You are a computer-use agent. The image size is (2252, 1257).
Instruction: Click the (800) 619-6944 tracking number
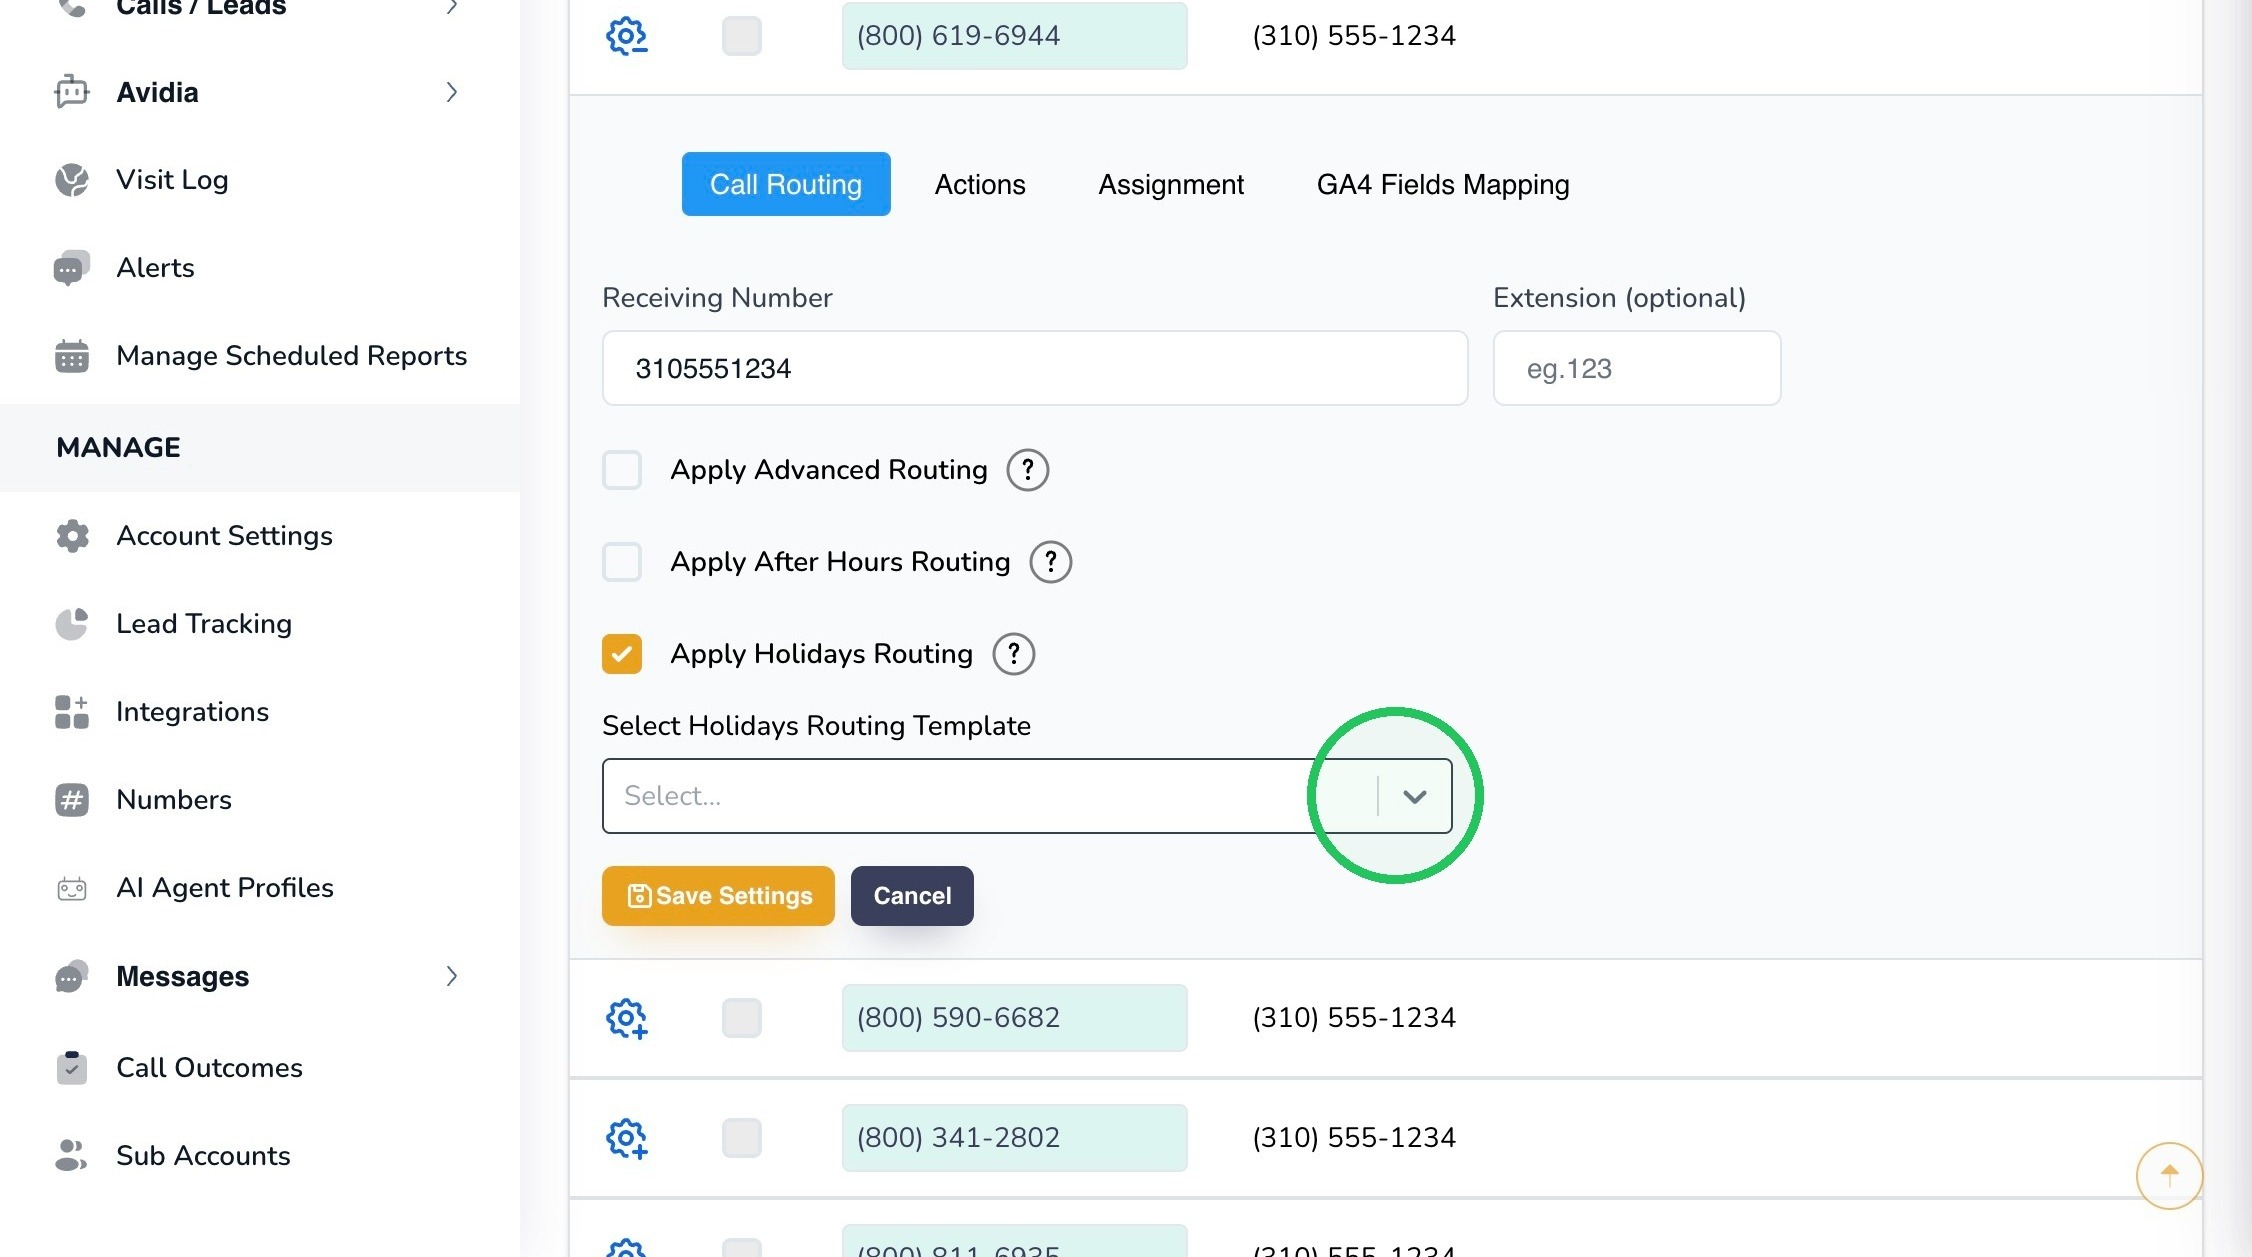(1014, 36)
